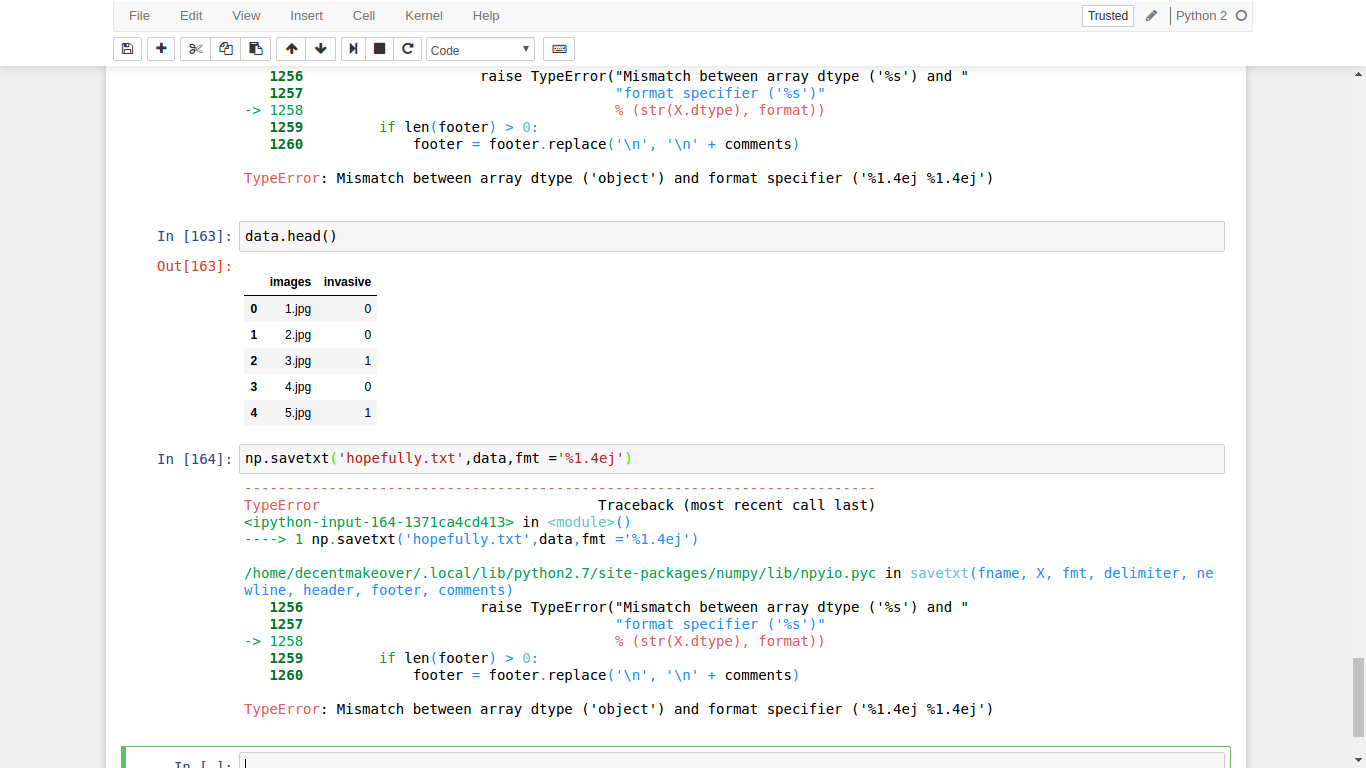Open the Cell menu
Image resolution: width=1366 pixels, height=768 pixels.
(x=364, y=16)
